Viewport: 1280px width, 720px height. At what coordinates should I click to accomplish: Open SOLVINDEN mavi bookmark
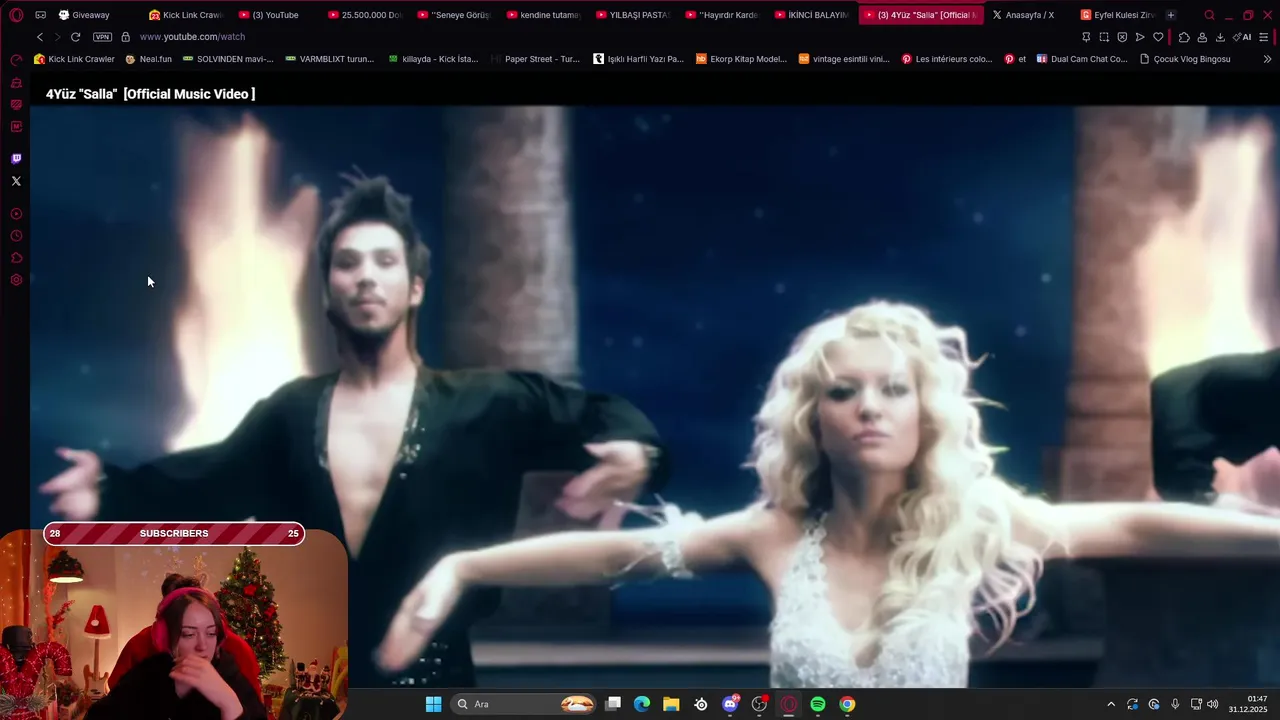227,59
